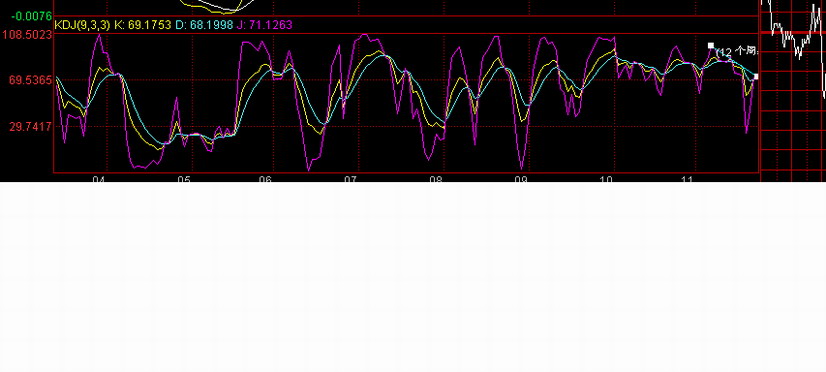Click the 07 month label on time axis
826x372 pixels.
350,179
